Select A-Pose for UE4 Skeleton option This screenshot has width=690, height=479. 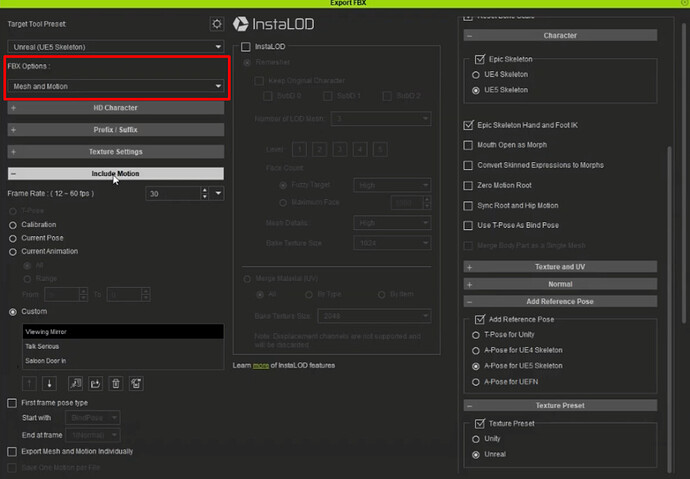point(476,351)
